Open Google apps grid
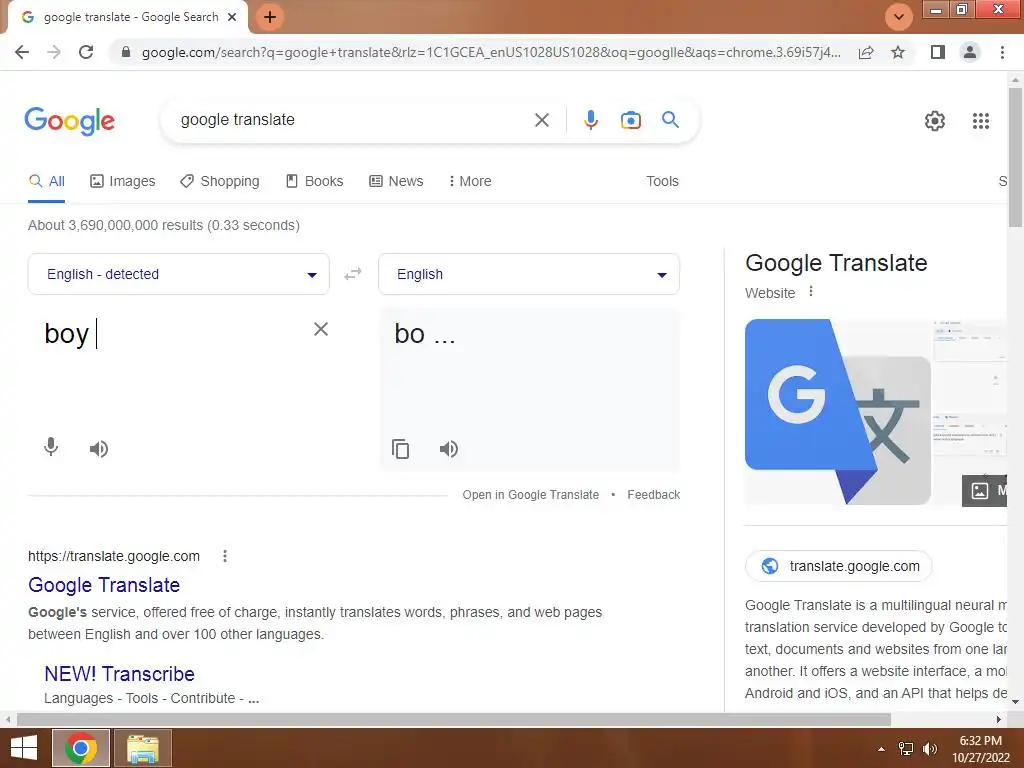 981,121
